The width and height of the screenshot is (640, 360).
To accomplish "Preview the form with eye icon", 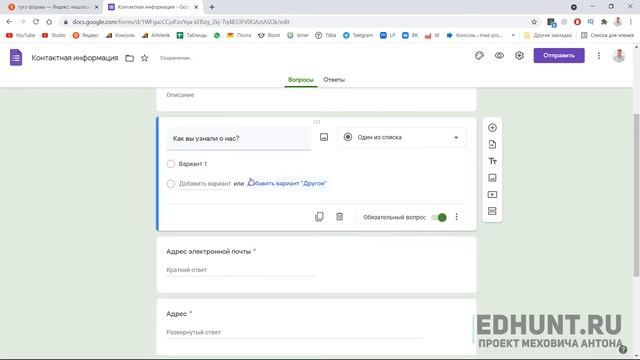I will coord(499,56).
